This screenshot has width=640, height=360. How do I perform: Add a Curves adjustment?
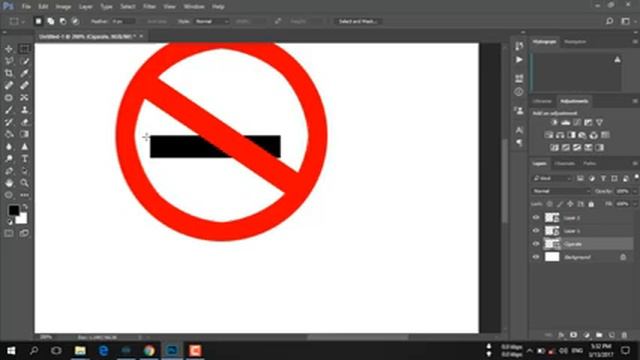click(x=577, y=122)
